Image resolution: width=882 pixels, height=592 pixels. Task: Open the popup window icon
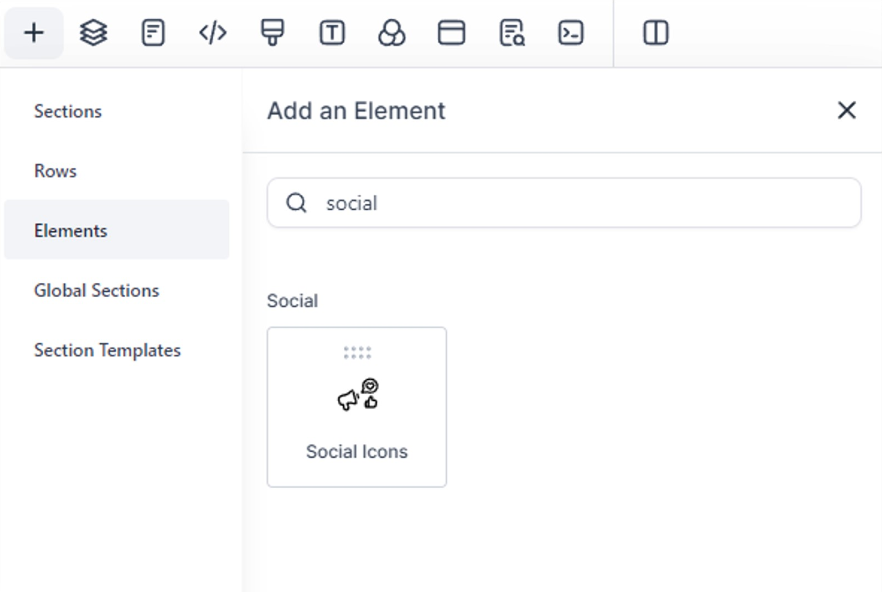coord(451,33)
